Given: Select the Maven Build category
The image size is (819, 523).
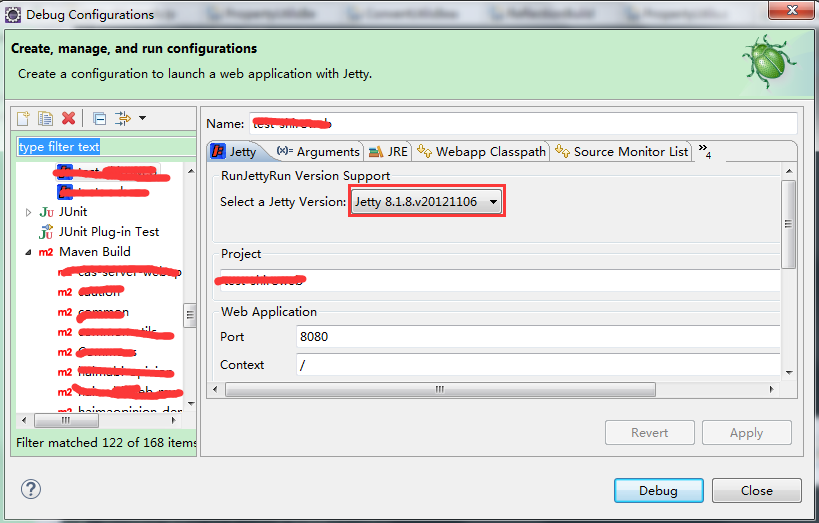Looking at the screenshot, I should [95, 252].
